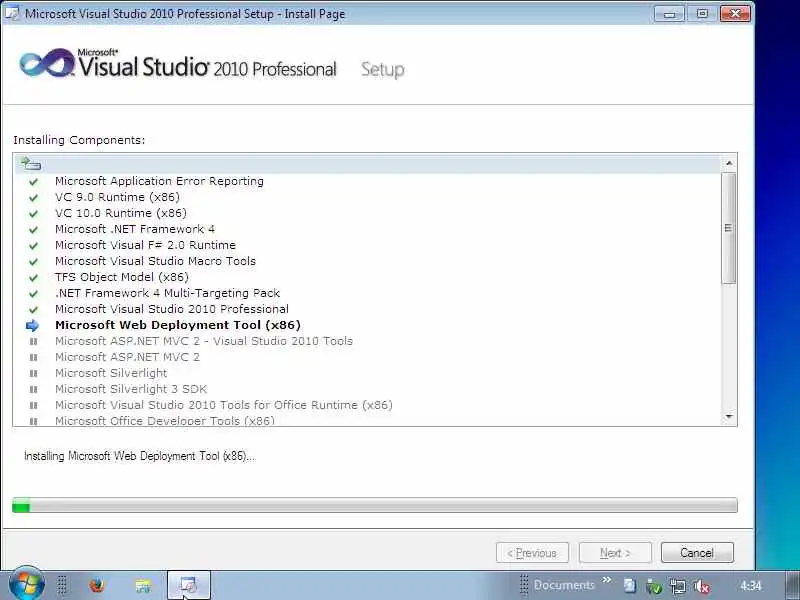This screenshot has width=800, height=600.
Task: Click the scrollbar down arrow
Action: click(729, 417)
